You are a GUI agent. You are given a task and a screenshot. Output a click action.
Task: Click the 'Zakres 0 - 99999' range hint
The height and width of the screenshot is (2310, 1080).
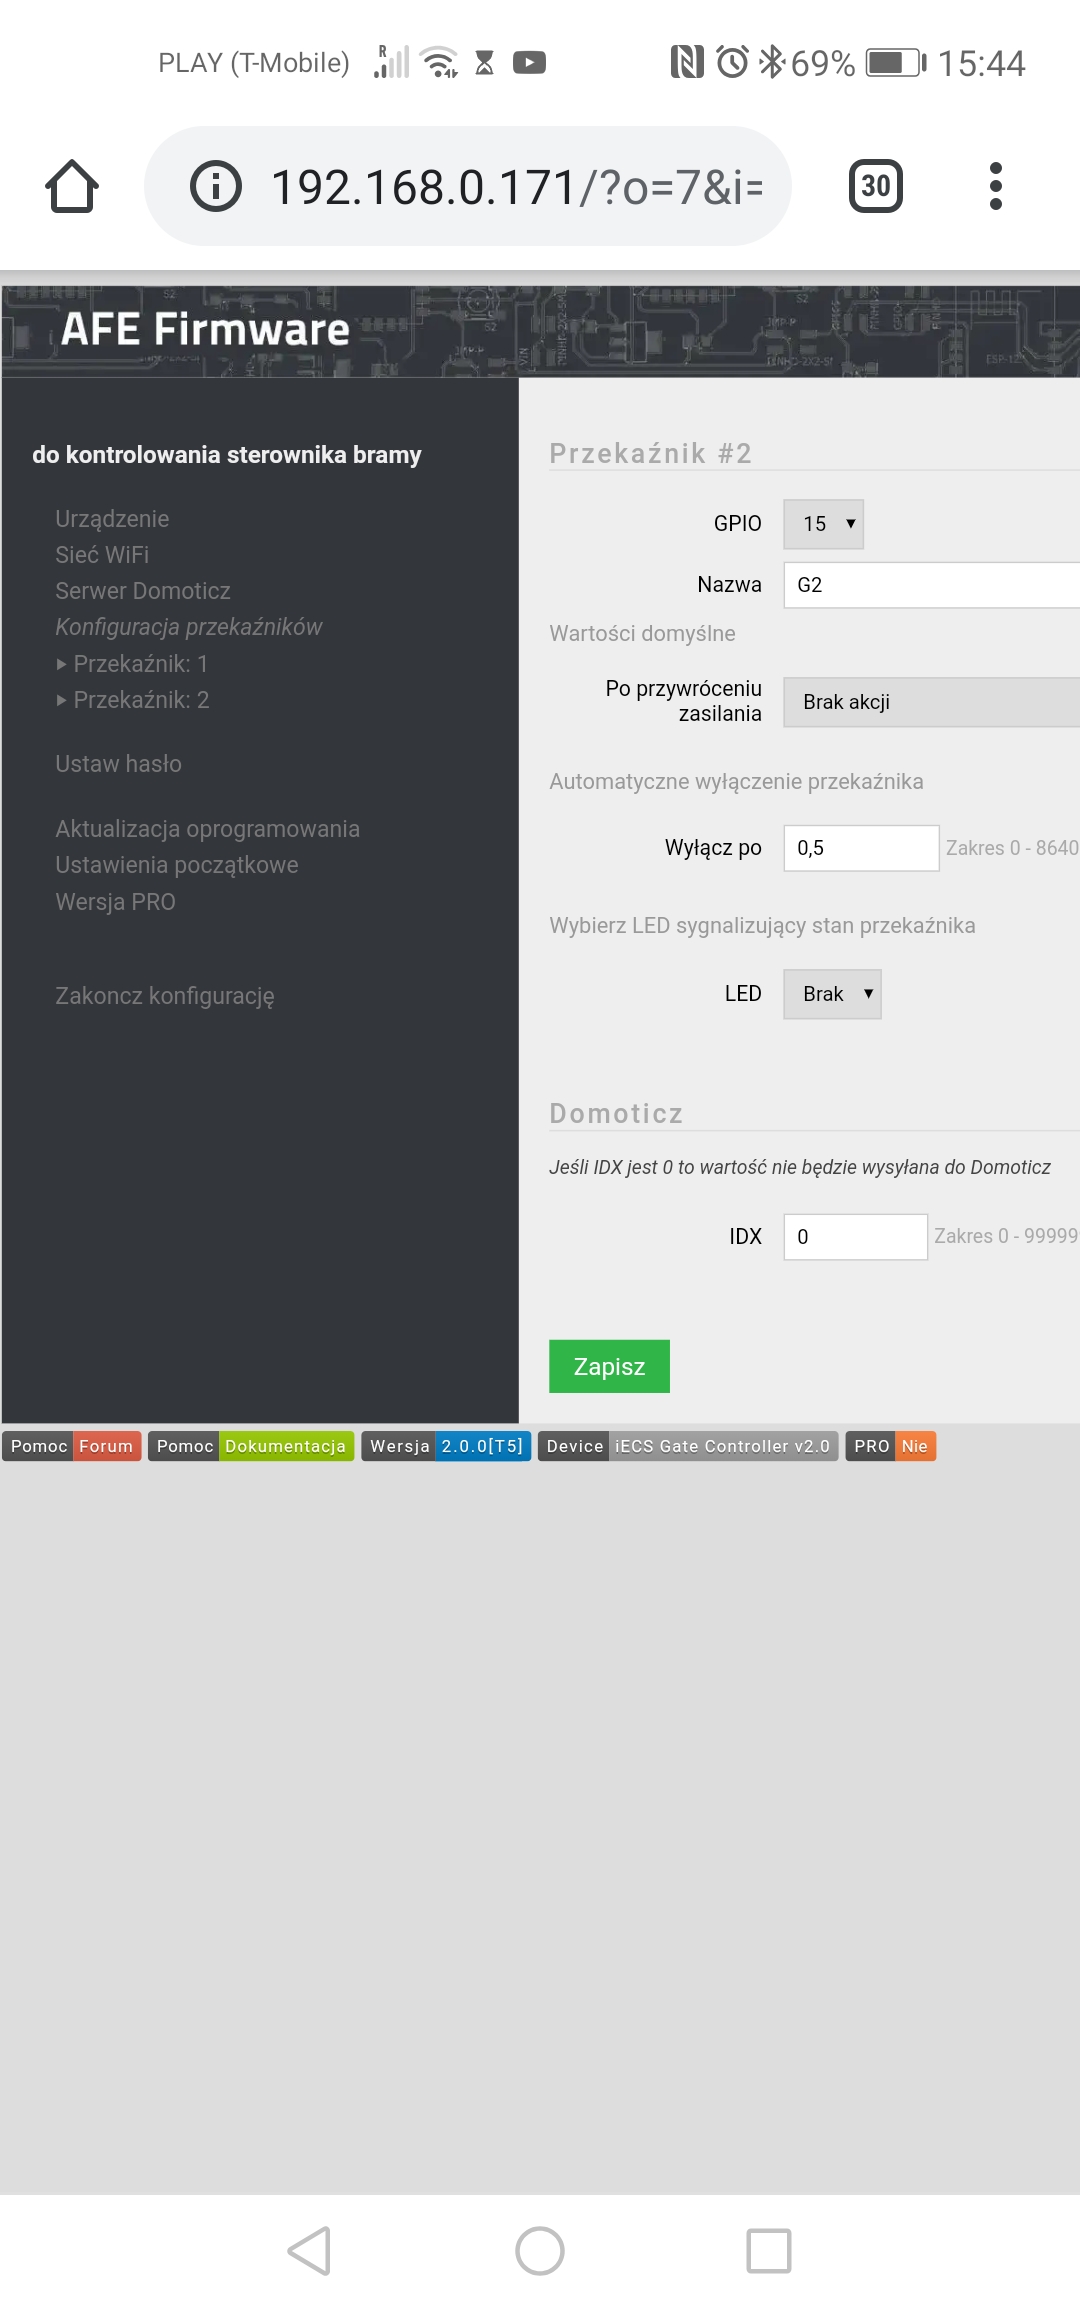tap(1006, 1236)
